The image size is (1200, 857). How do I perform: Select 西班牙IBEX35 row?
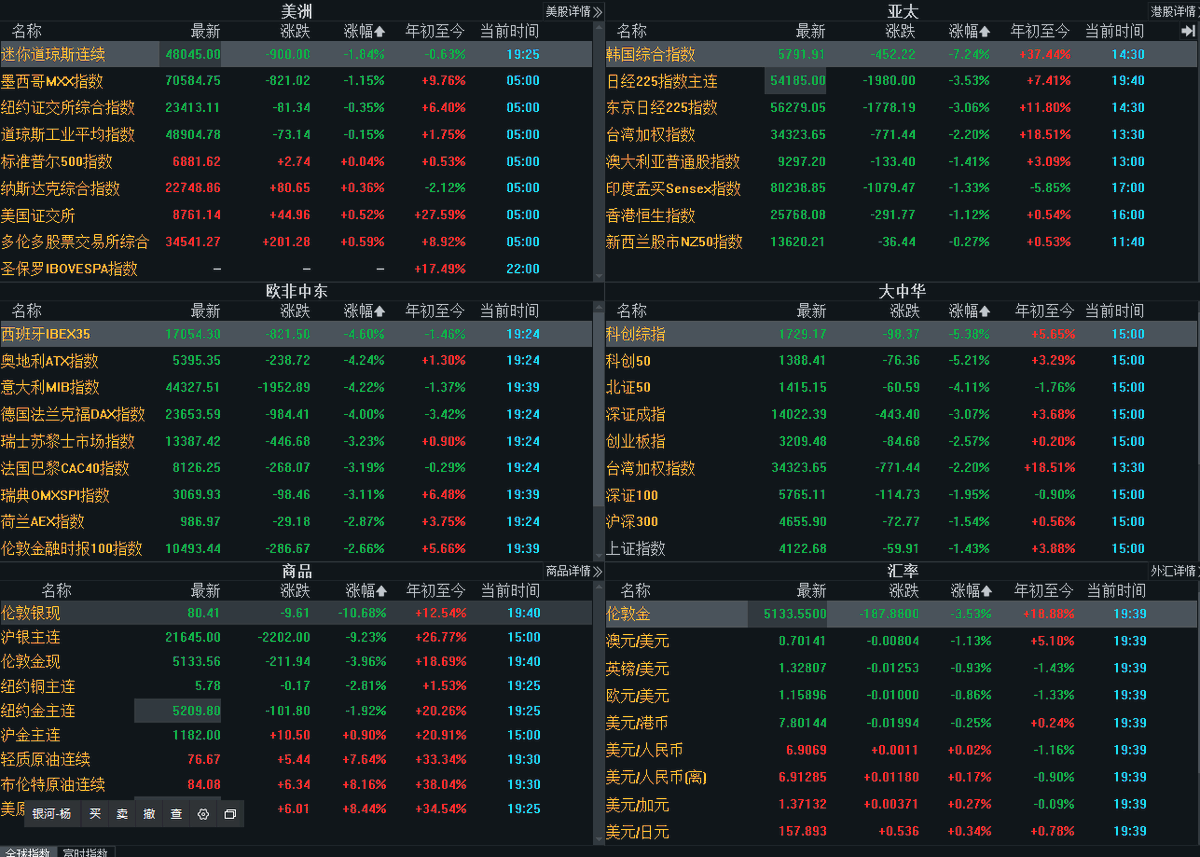pyautogui.click(x=296, y=334)
